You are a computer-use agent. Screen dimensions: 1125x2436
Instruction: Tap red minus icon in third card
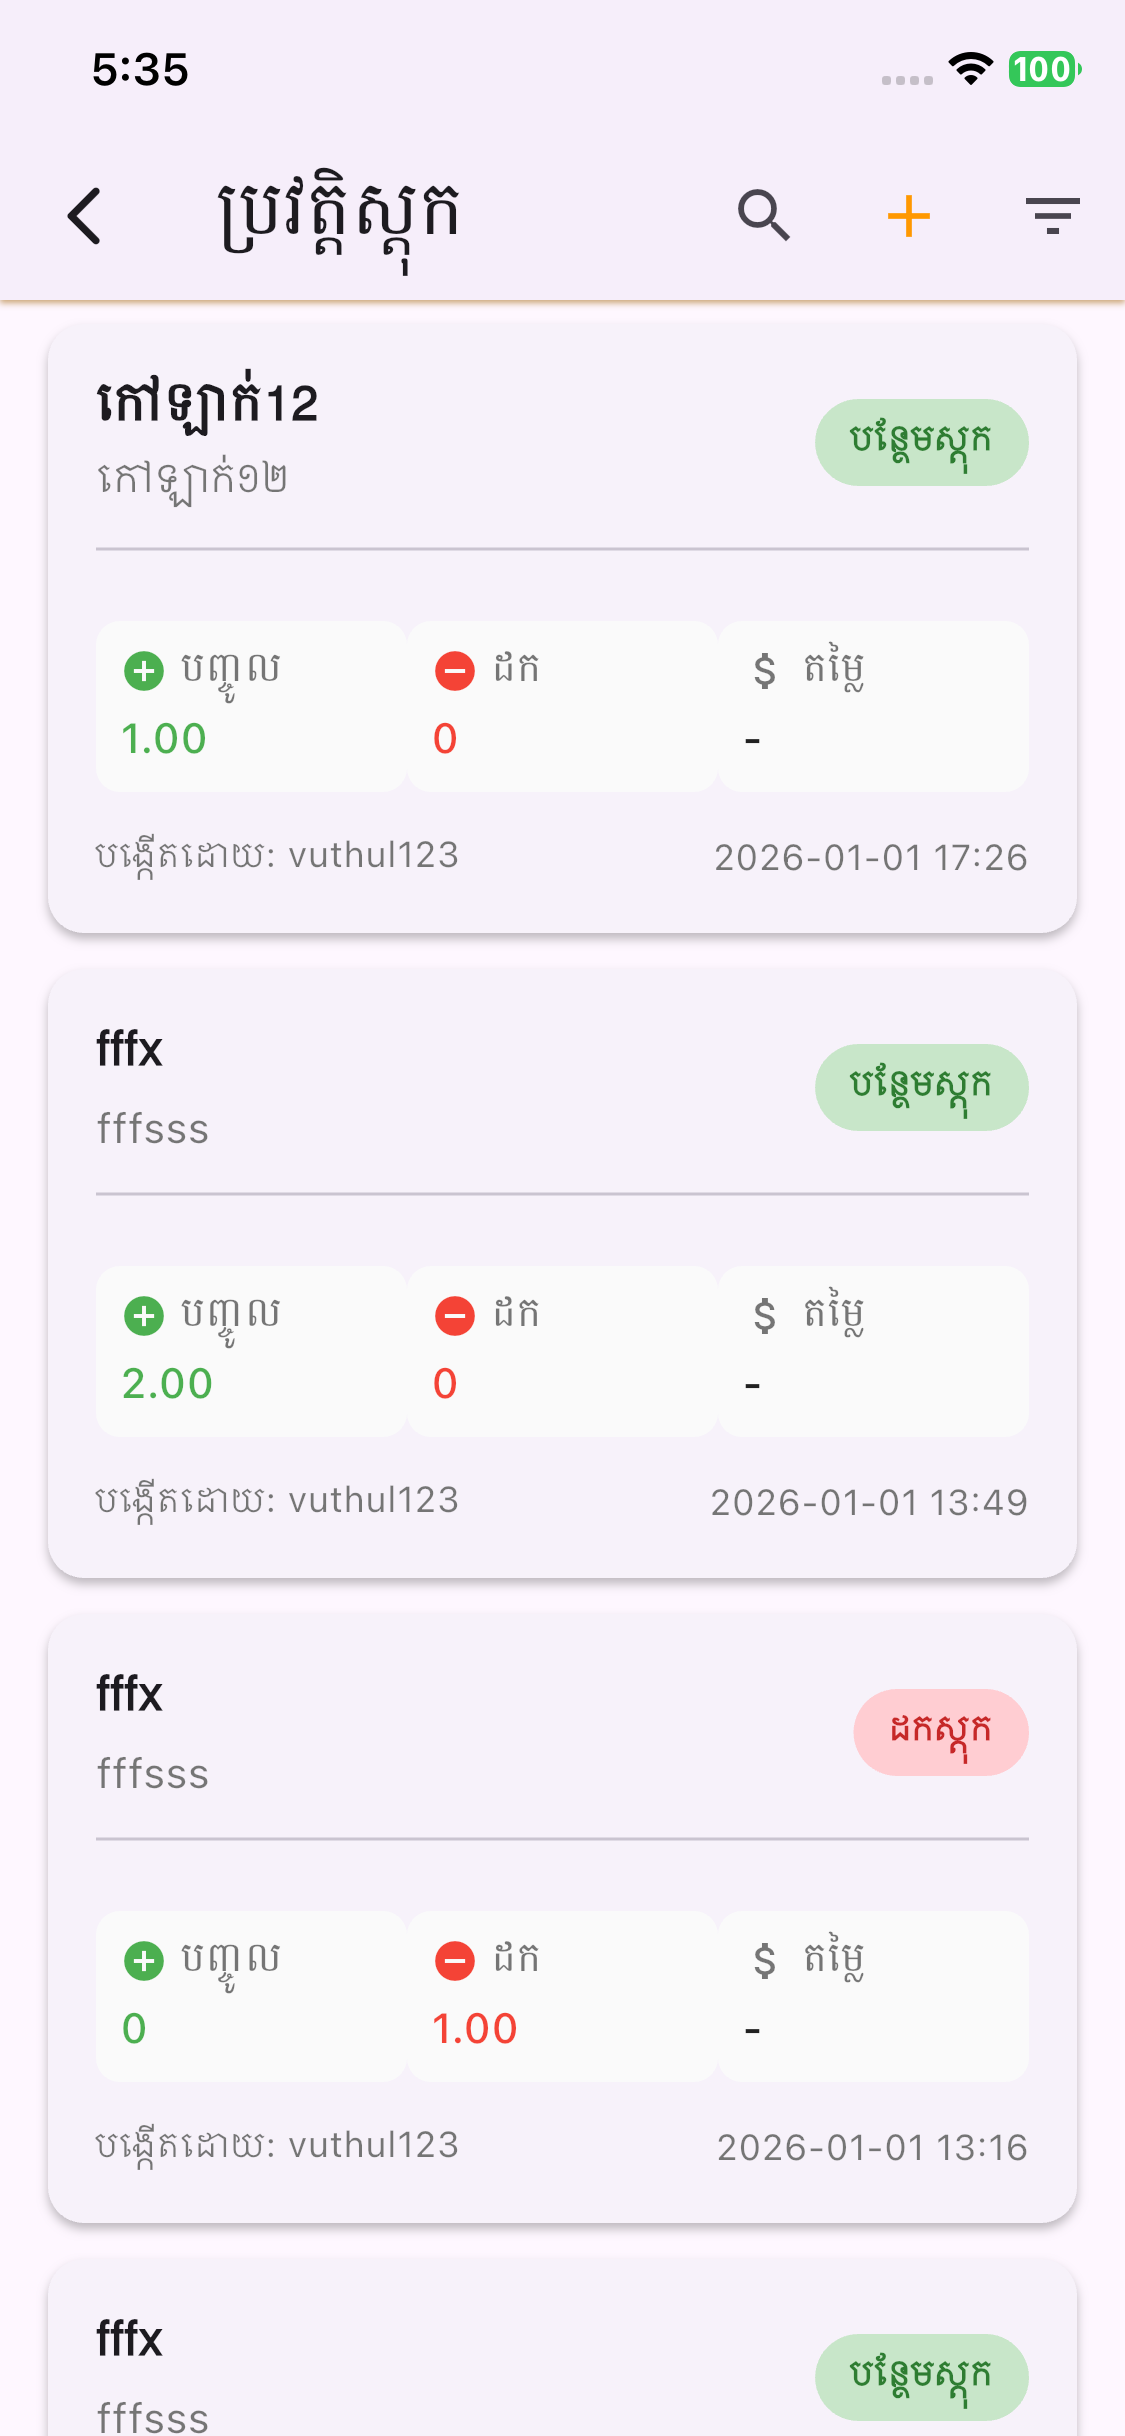tap(455, 1960)
